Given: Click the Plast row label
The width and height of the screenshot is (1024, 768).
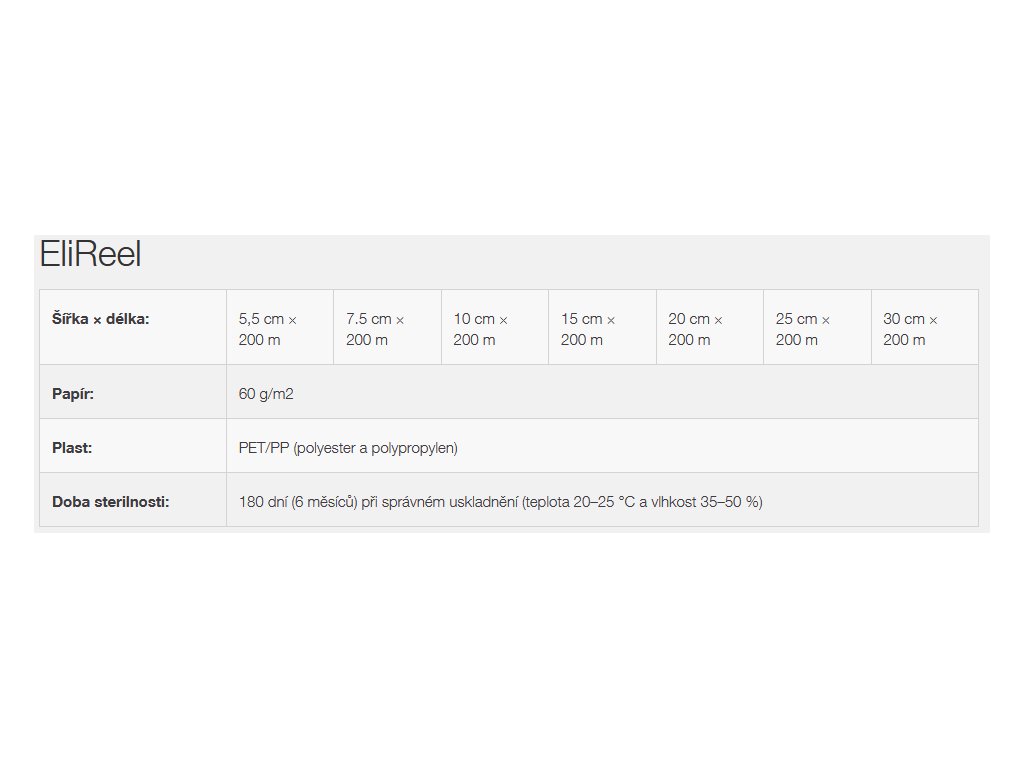Looking at the screenshot, I should pos(72,449).
